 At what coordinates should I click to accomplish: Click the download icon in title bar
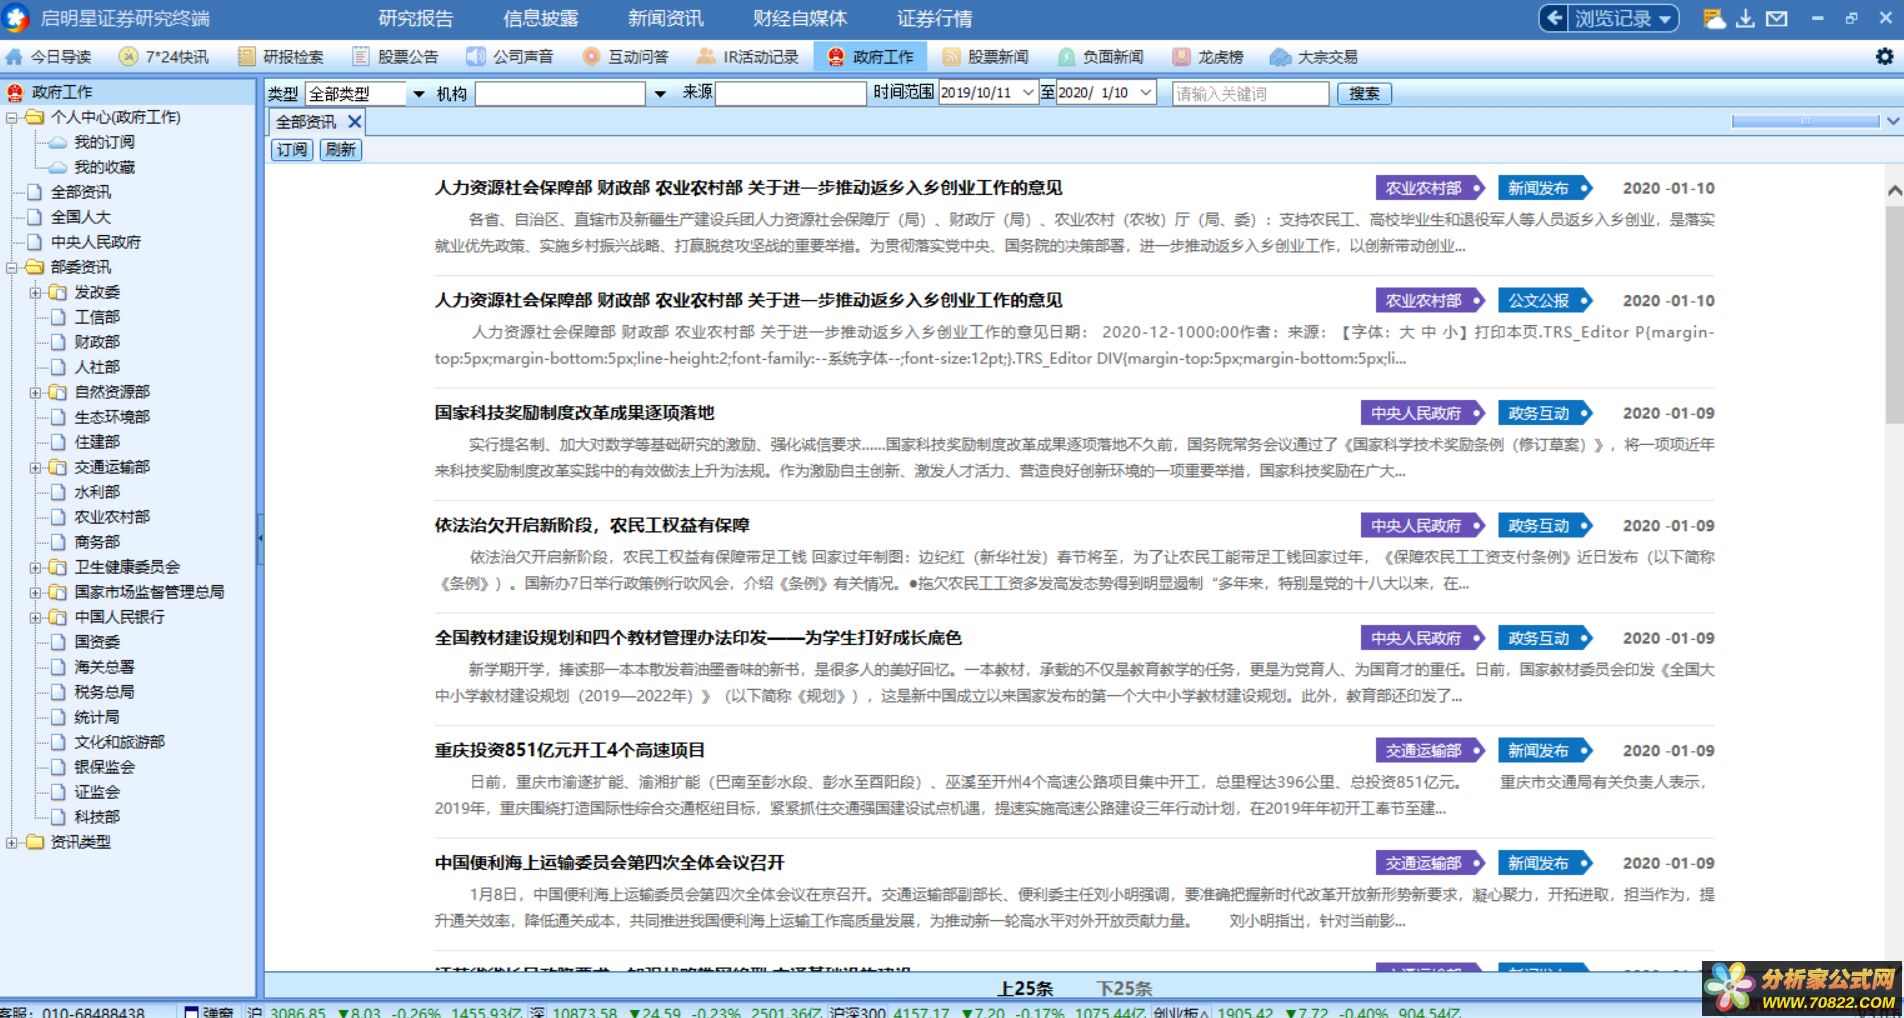click(x=1745, y=18)
